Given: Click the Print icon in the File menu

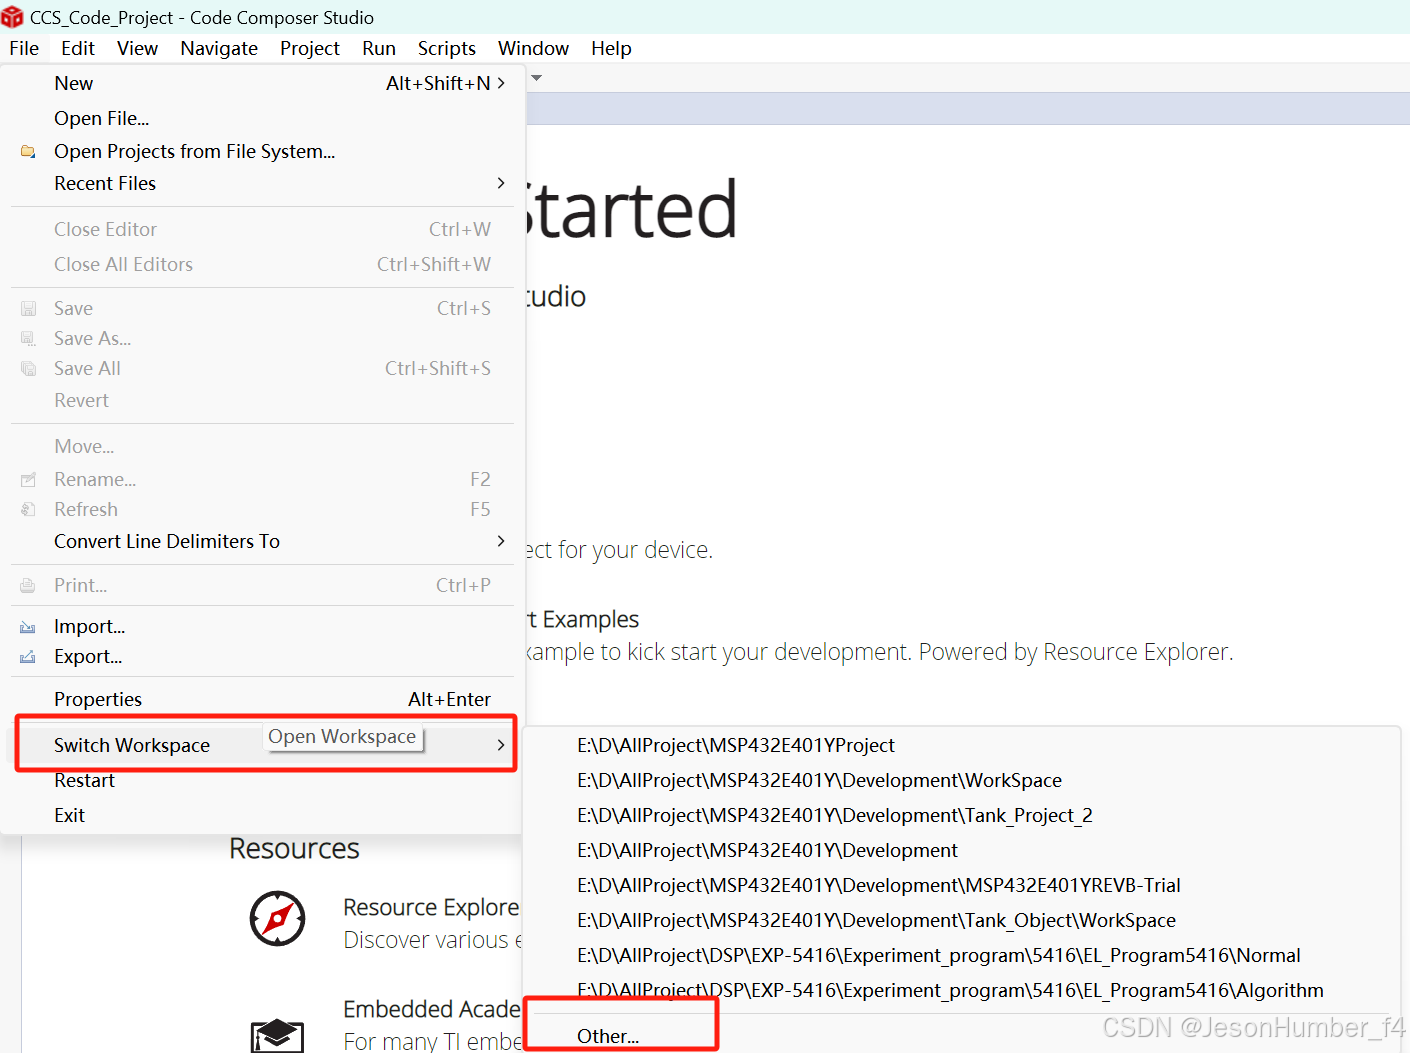Looking at the screenshot, I should (28, 585).
